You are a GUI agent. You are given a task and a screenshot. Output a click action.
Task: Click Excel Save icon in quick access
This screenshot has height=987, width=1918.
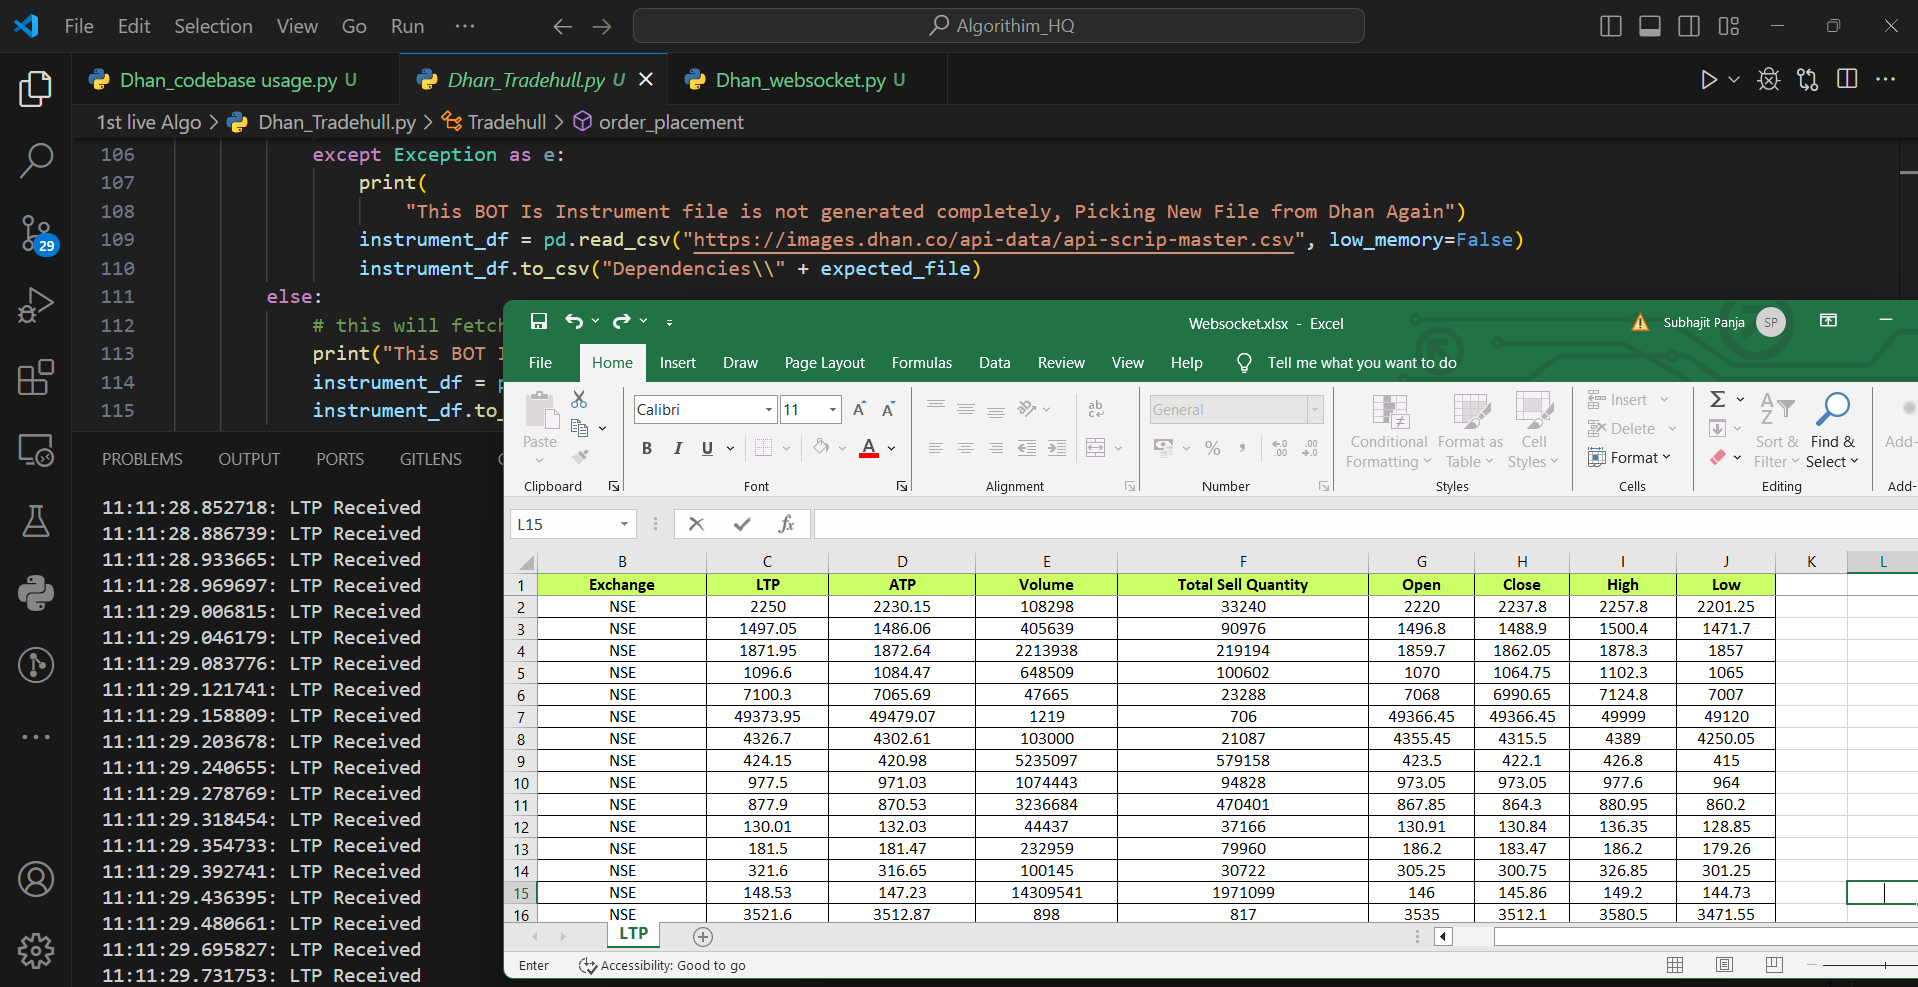(x=539, y=321)
